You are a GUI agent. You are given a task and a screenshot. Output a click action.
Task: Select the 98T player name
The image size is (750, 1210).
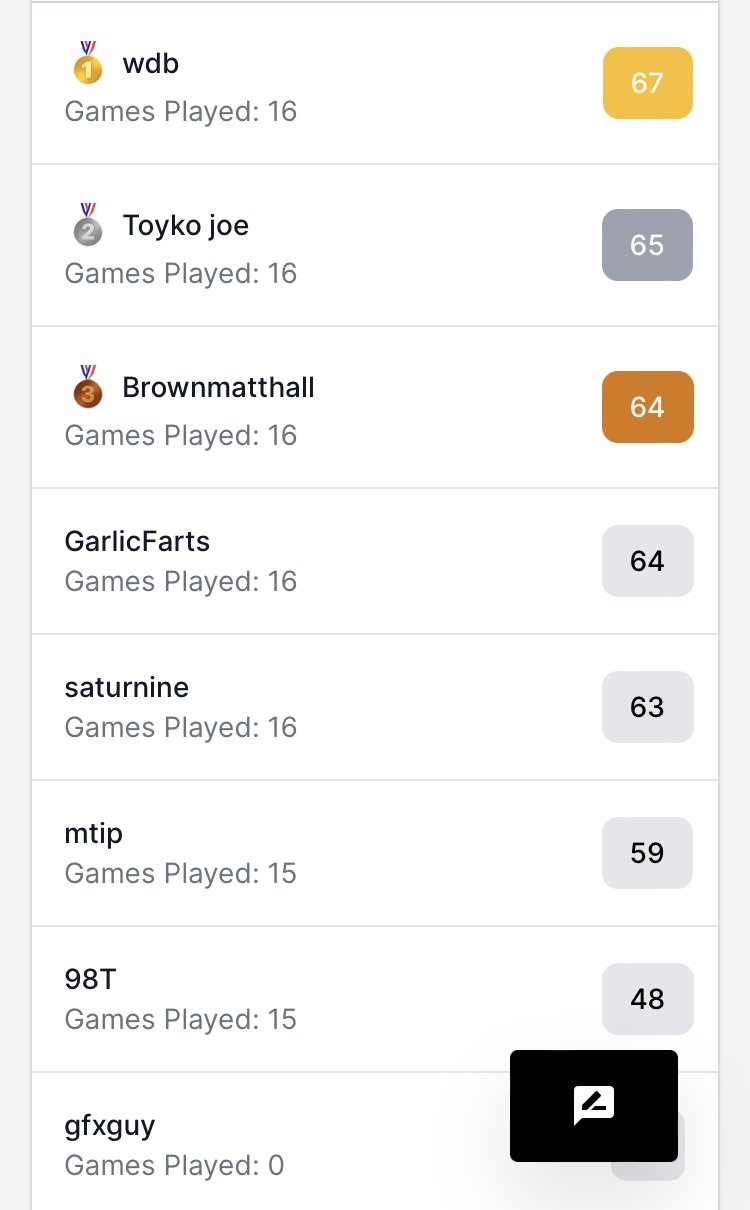click(91, 980)
